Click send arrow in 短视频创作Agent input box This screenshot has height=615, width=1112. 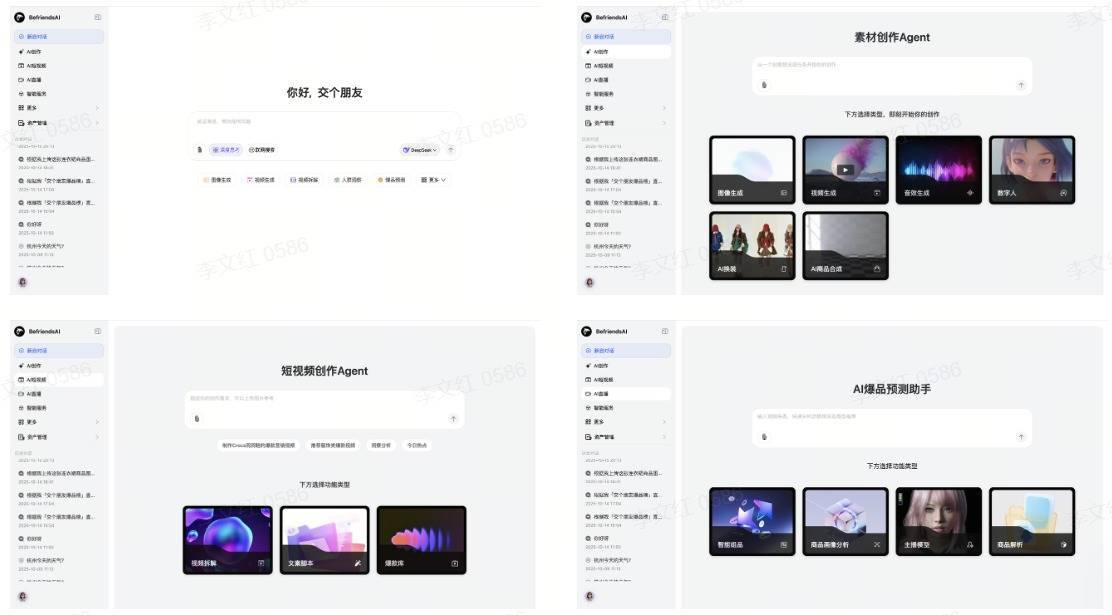[x=453, y=419]
